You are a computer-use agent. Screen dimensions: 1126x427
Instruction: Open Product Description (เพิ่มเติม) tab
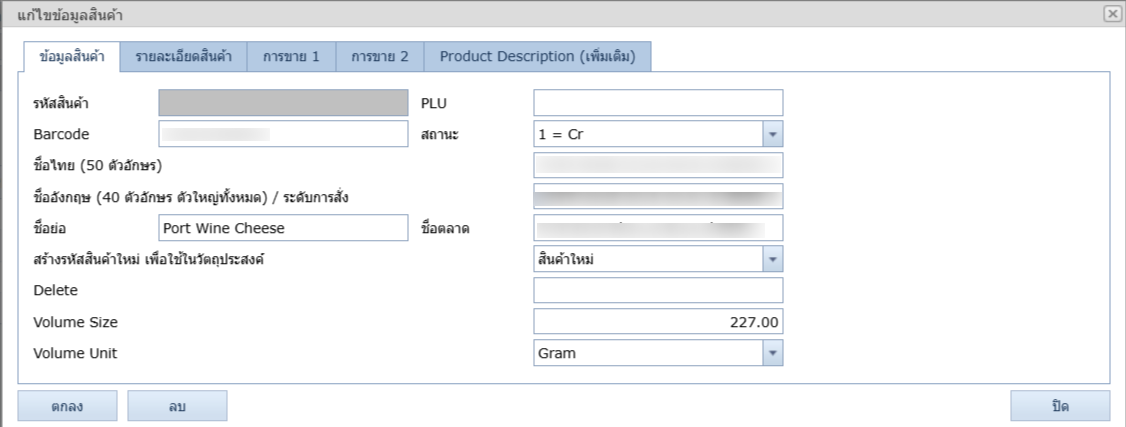point(539,57)
